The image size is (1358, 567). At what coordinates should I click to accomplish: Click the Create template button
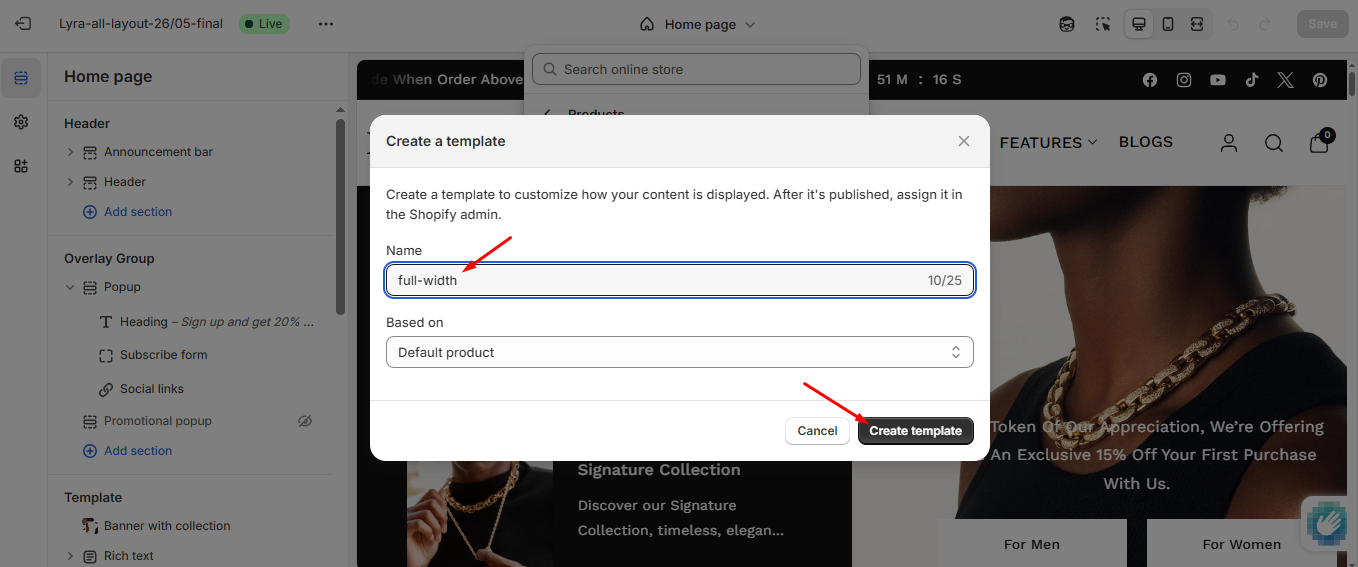pyautogui.click(x=915, y=431)
